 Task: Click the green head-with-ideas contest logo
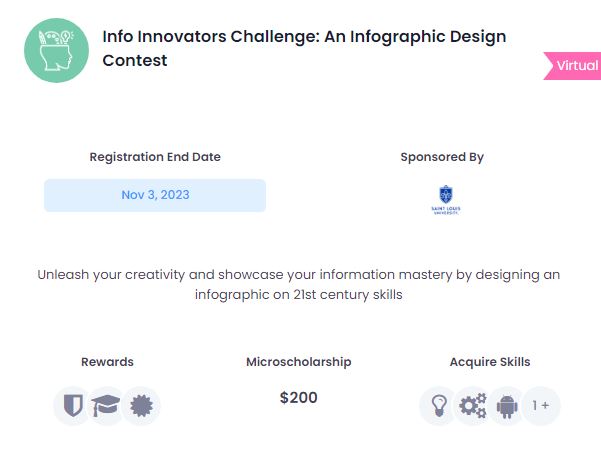pyautogui.click(x=56, y=50)
